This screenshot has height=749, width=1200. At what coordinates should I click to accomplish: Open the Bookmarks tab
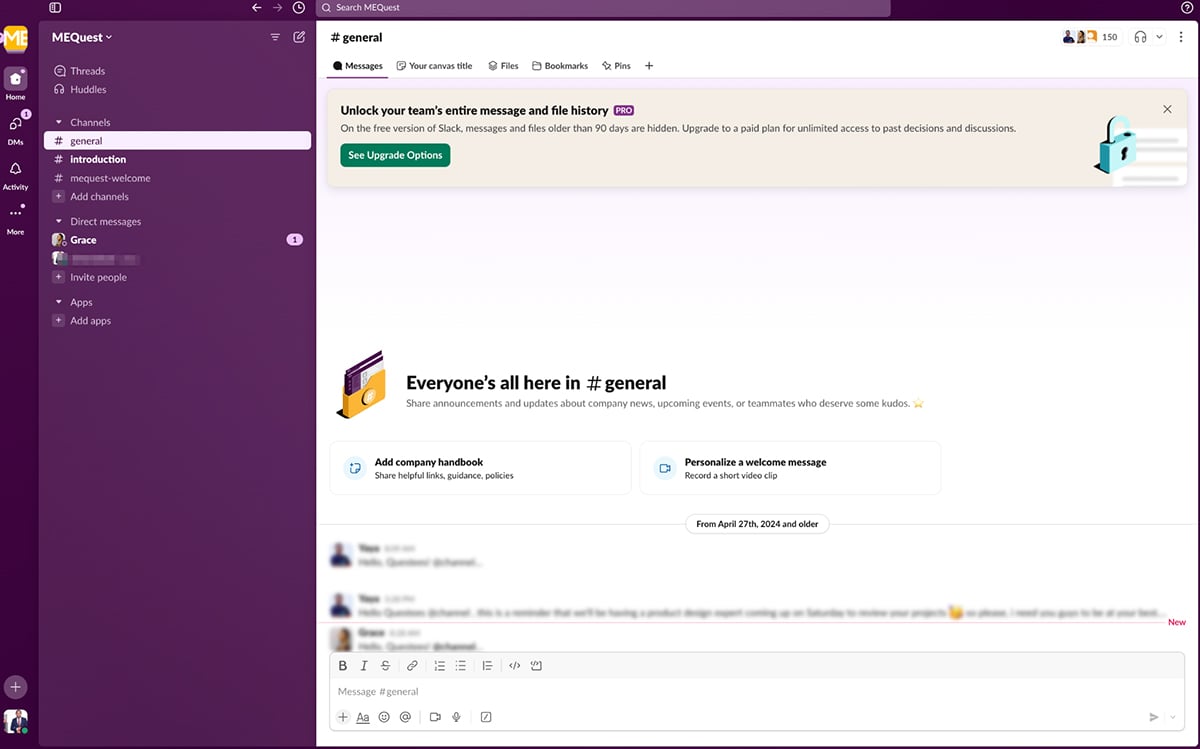tap(560, 65)
